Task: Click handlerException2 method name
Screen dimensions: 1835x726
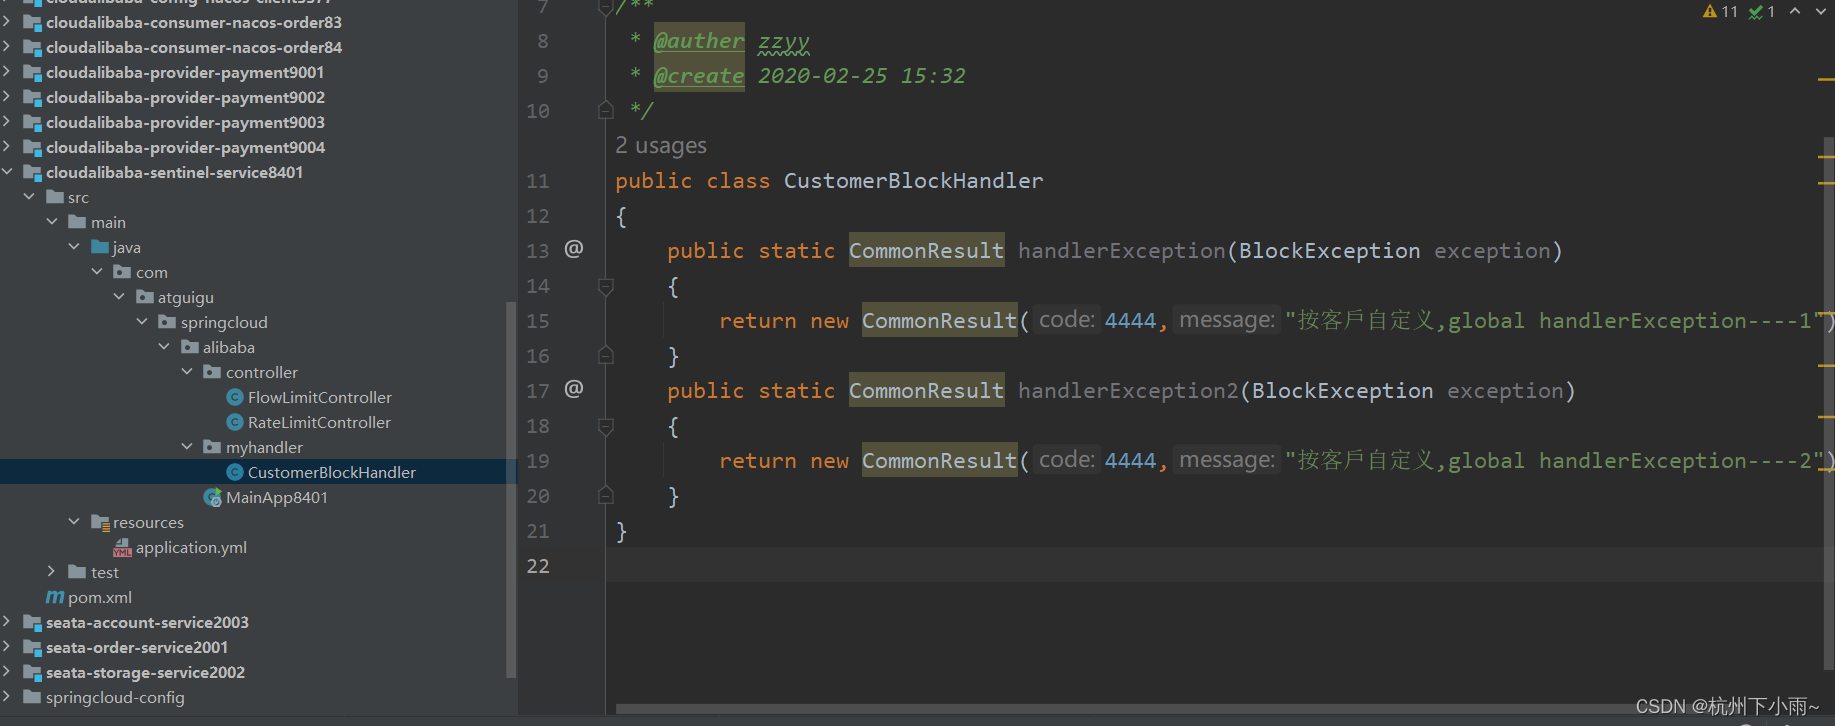Action: point(1128,390)
